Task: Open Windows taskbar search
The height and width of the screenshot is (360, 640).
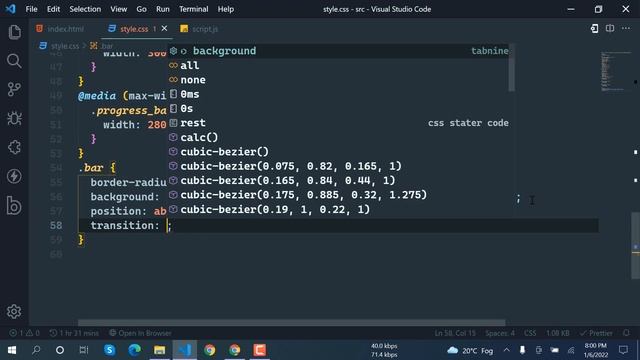Action: click(x=36, y=350)
